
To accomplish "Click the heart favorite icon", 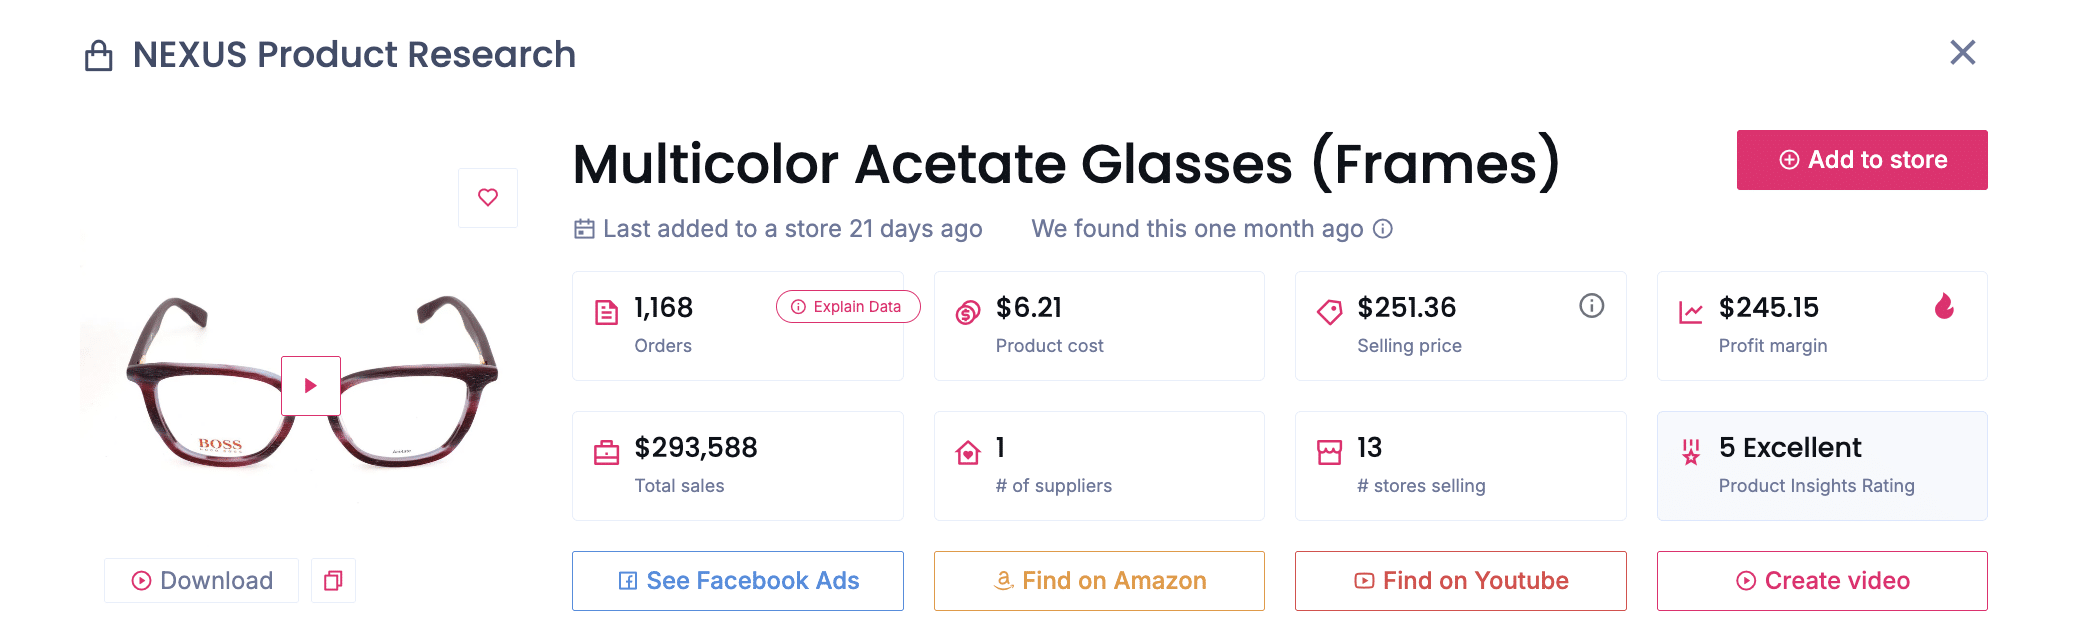I will pyautogui.click(x=488, y=197).
